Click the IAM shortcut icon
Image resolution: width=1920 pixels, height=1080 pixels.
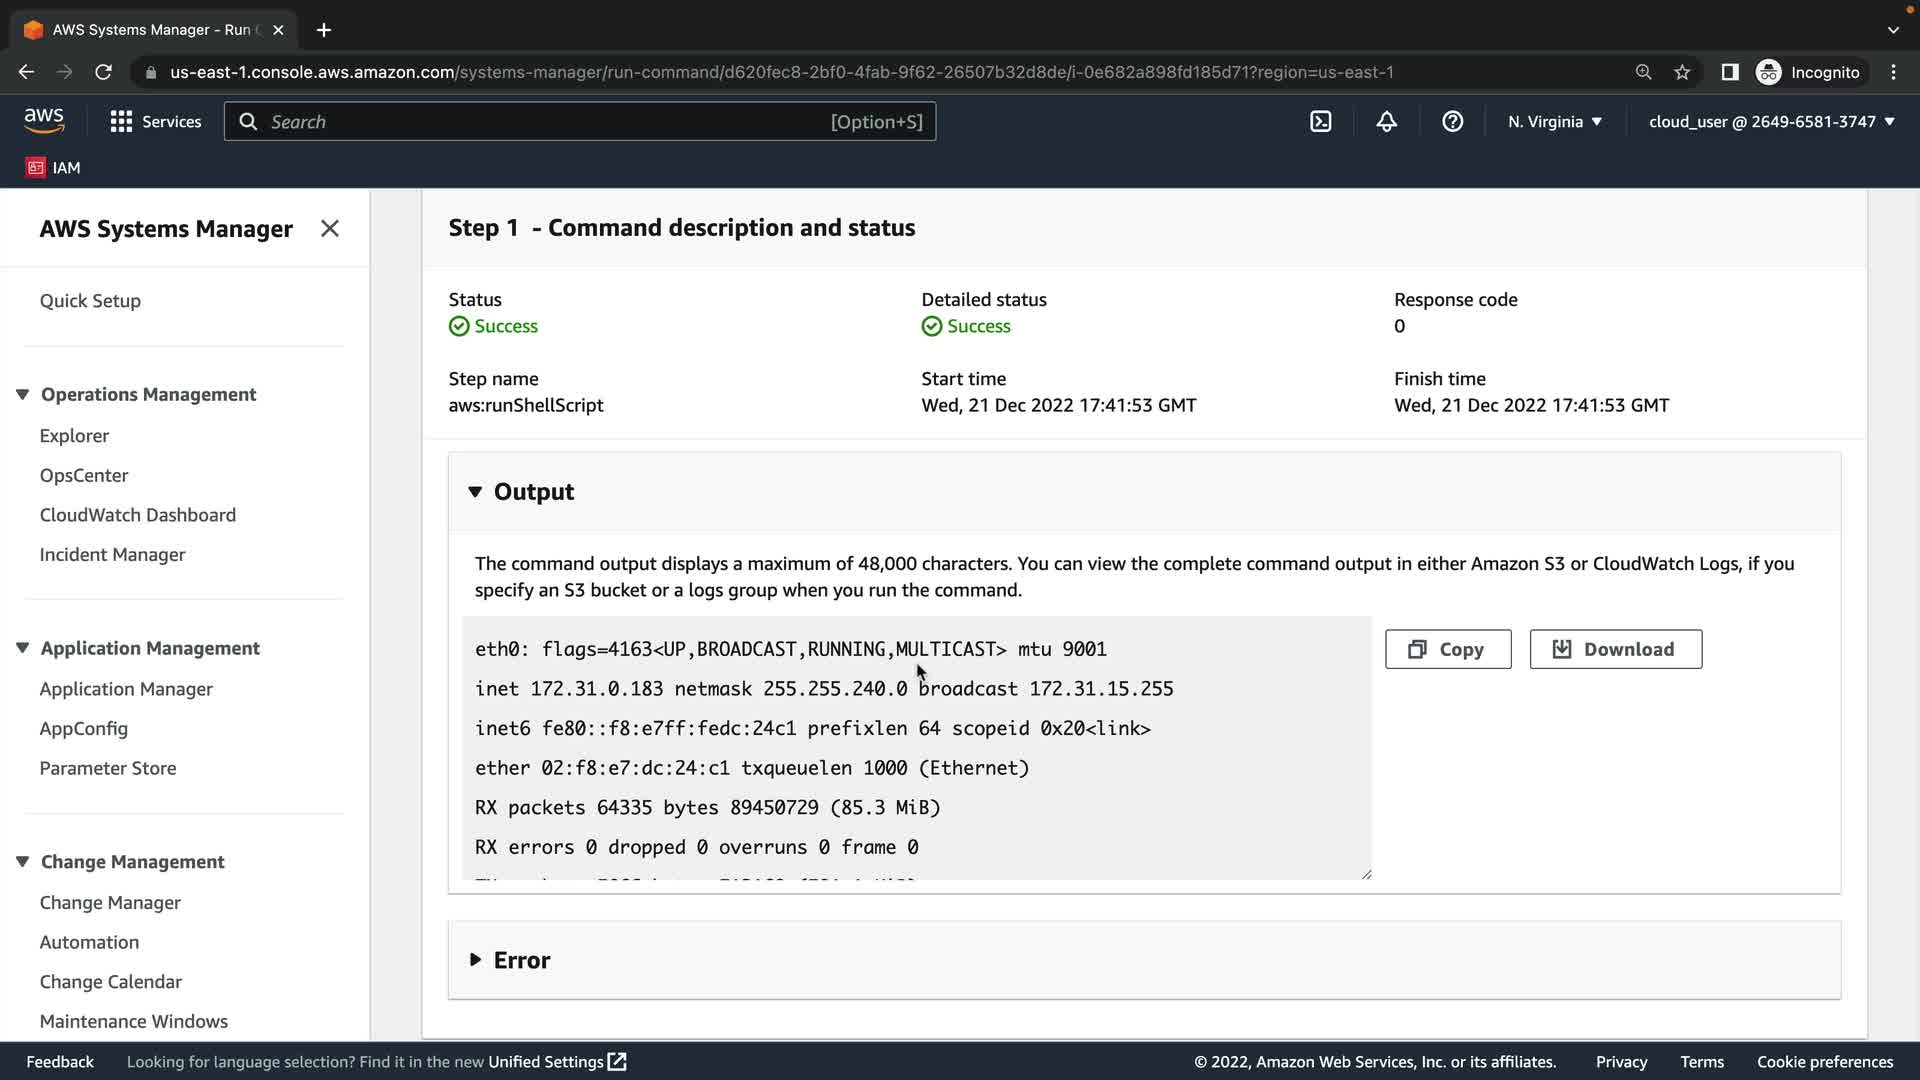pyautogui.click(x=36, y=168)
